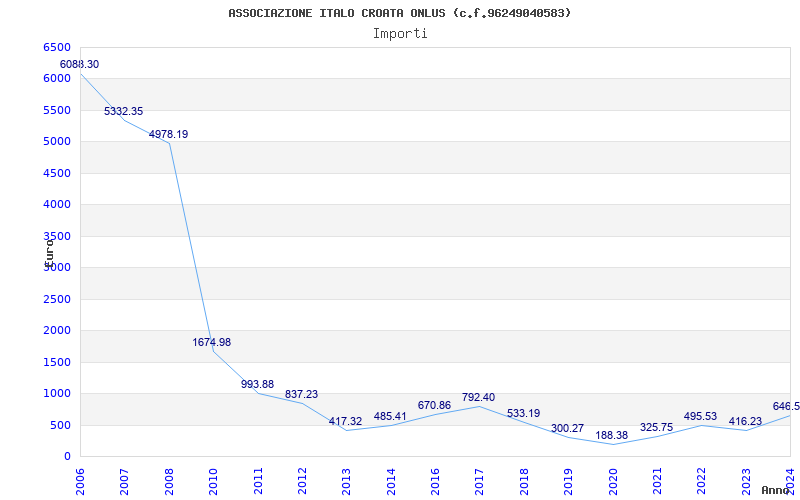The height and width of the screenshot is (500, 800).
Task: Select the 495.53 data label
Action: click(x=701, y=416)
